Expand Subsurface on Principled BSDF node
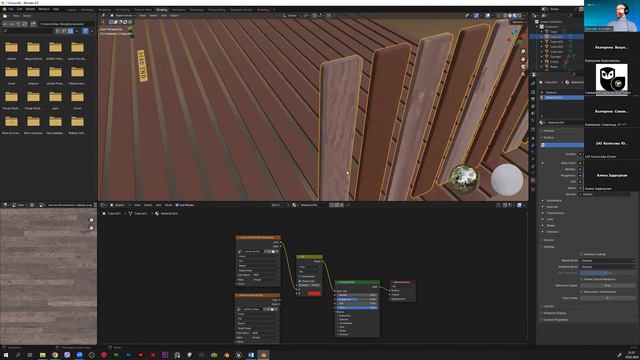 click(344, 316)
